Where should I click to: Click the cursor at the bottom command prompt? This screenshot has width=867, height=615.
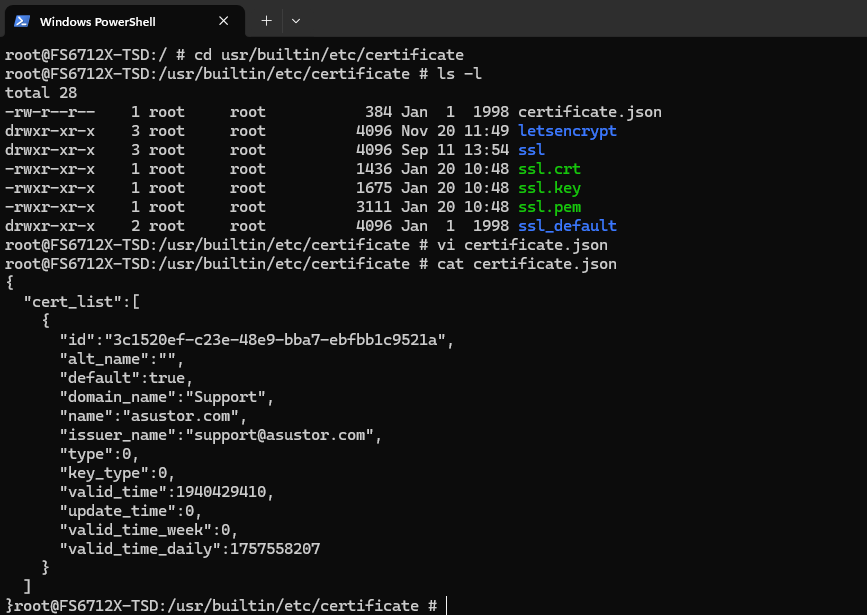click(x=447, y=606)
